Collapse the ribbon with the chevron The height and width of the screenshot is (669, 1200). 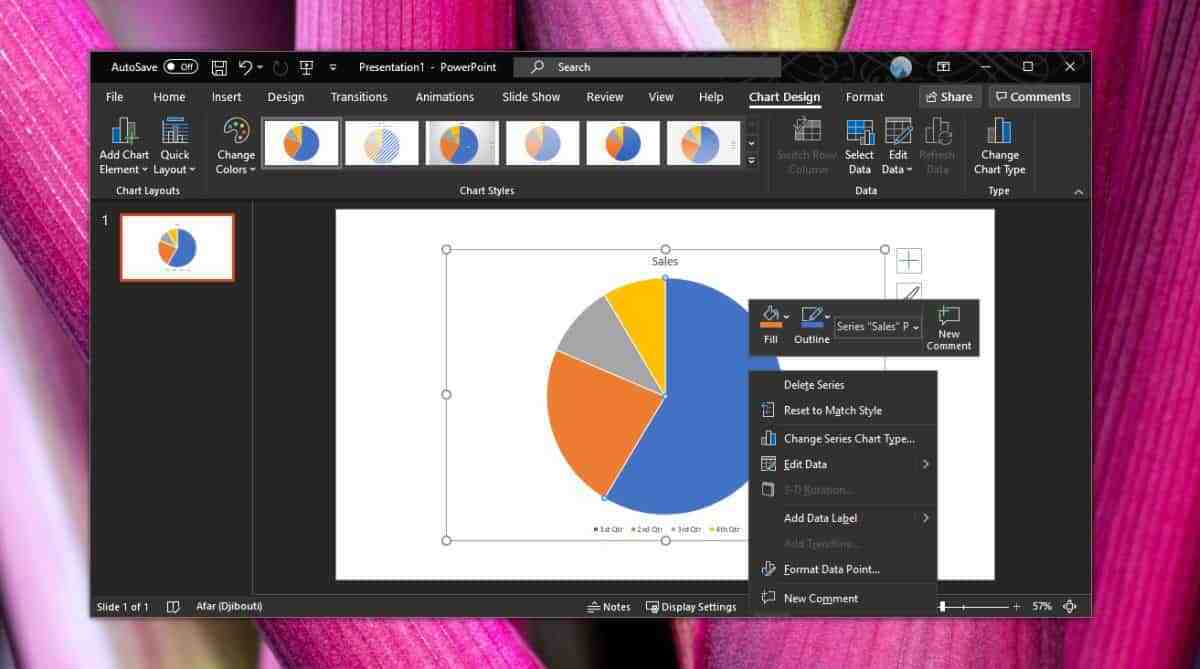coord(1077,190)
